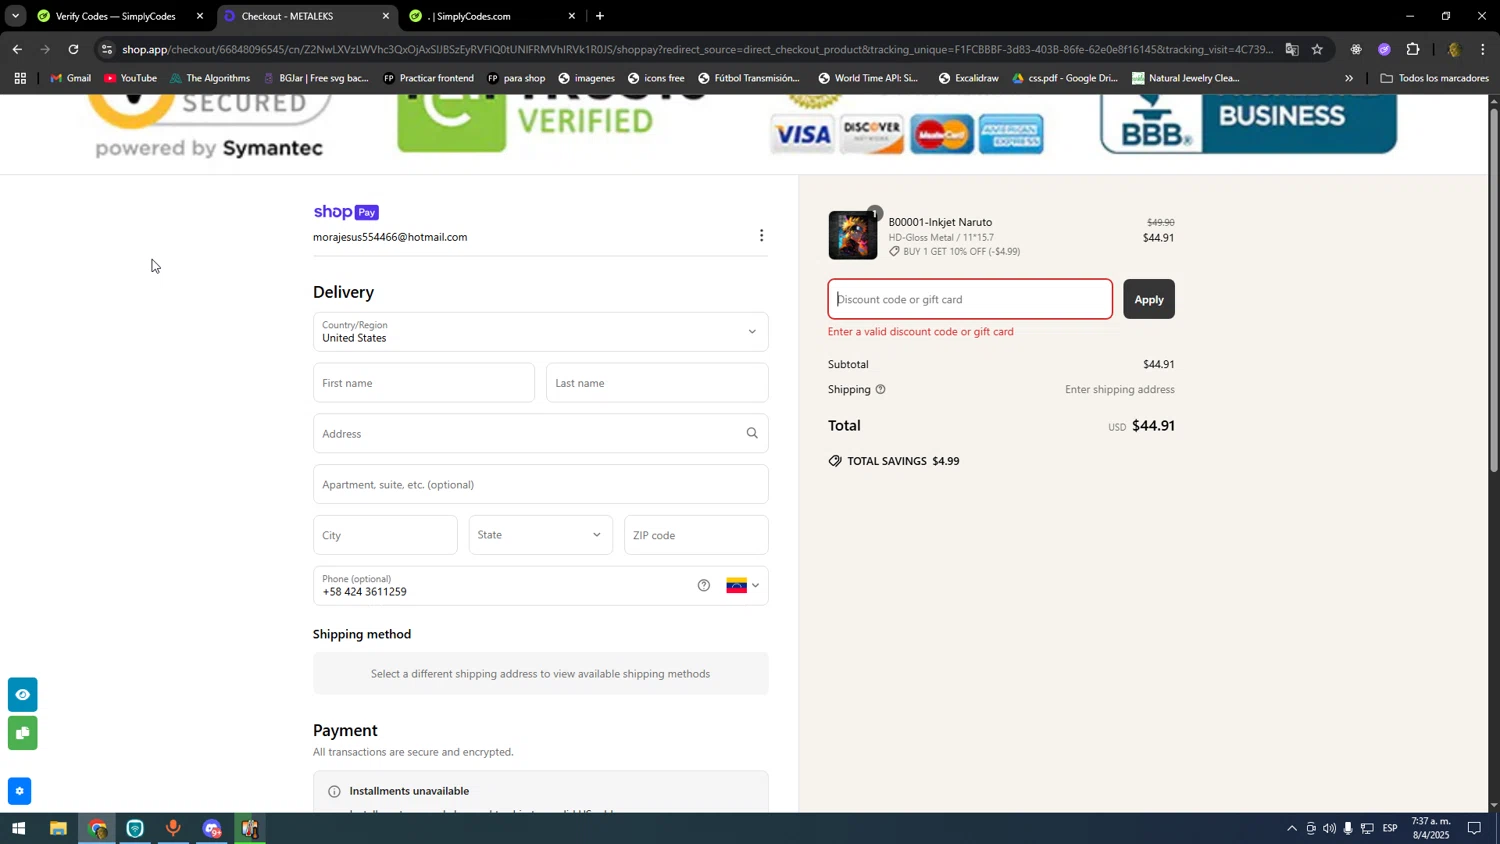Click the green copy extension icon on left
Image resolution: width=1500 pixels, height=844 pixels.
pos(22,734)
